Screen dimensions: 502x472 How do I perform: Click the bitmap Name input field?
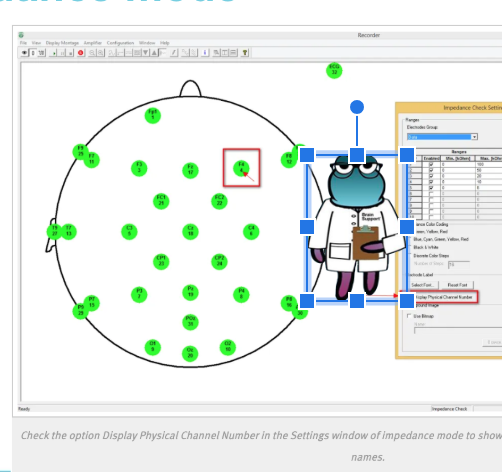point(458,330)
